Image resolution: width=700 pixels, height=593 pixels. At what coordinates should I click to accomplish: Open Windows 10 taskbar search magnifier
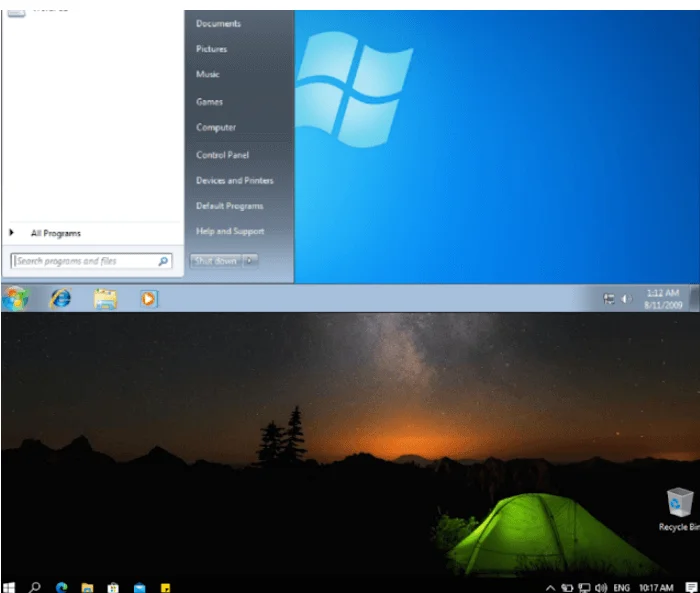[35, 587]
